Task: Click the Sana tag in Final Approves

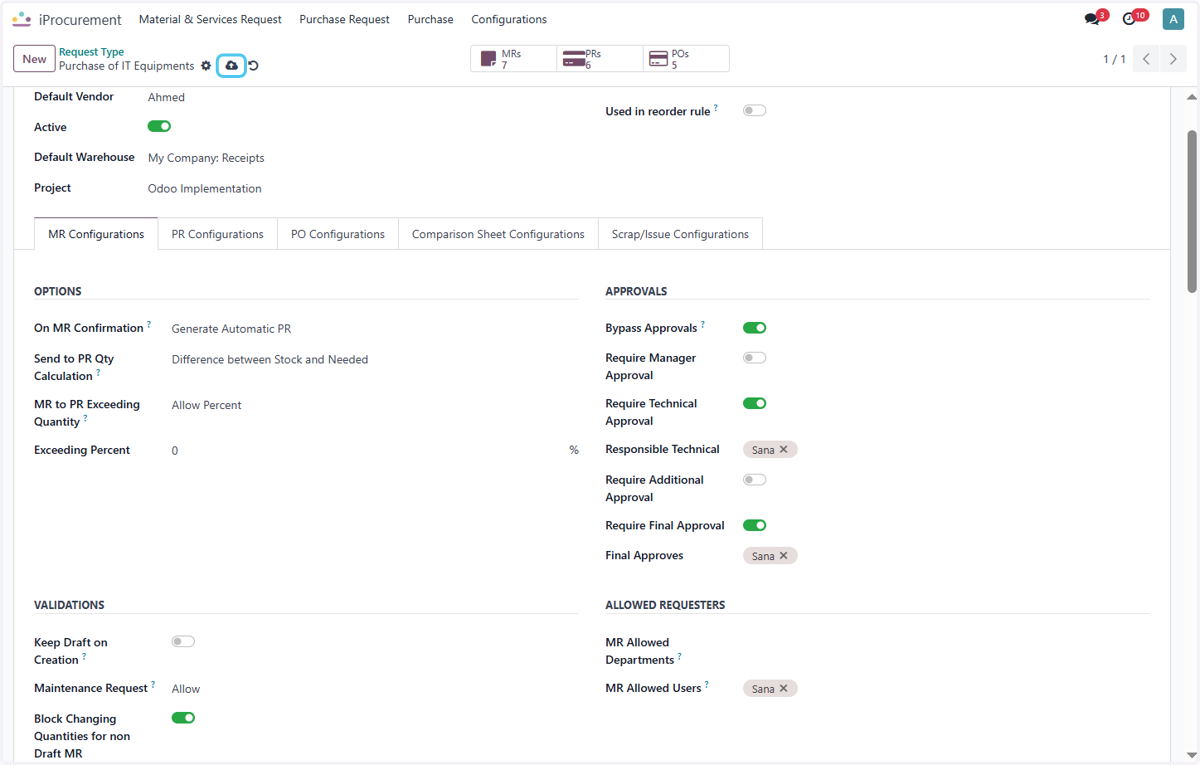Action: click(x=770, y=556)
